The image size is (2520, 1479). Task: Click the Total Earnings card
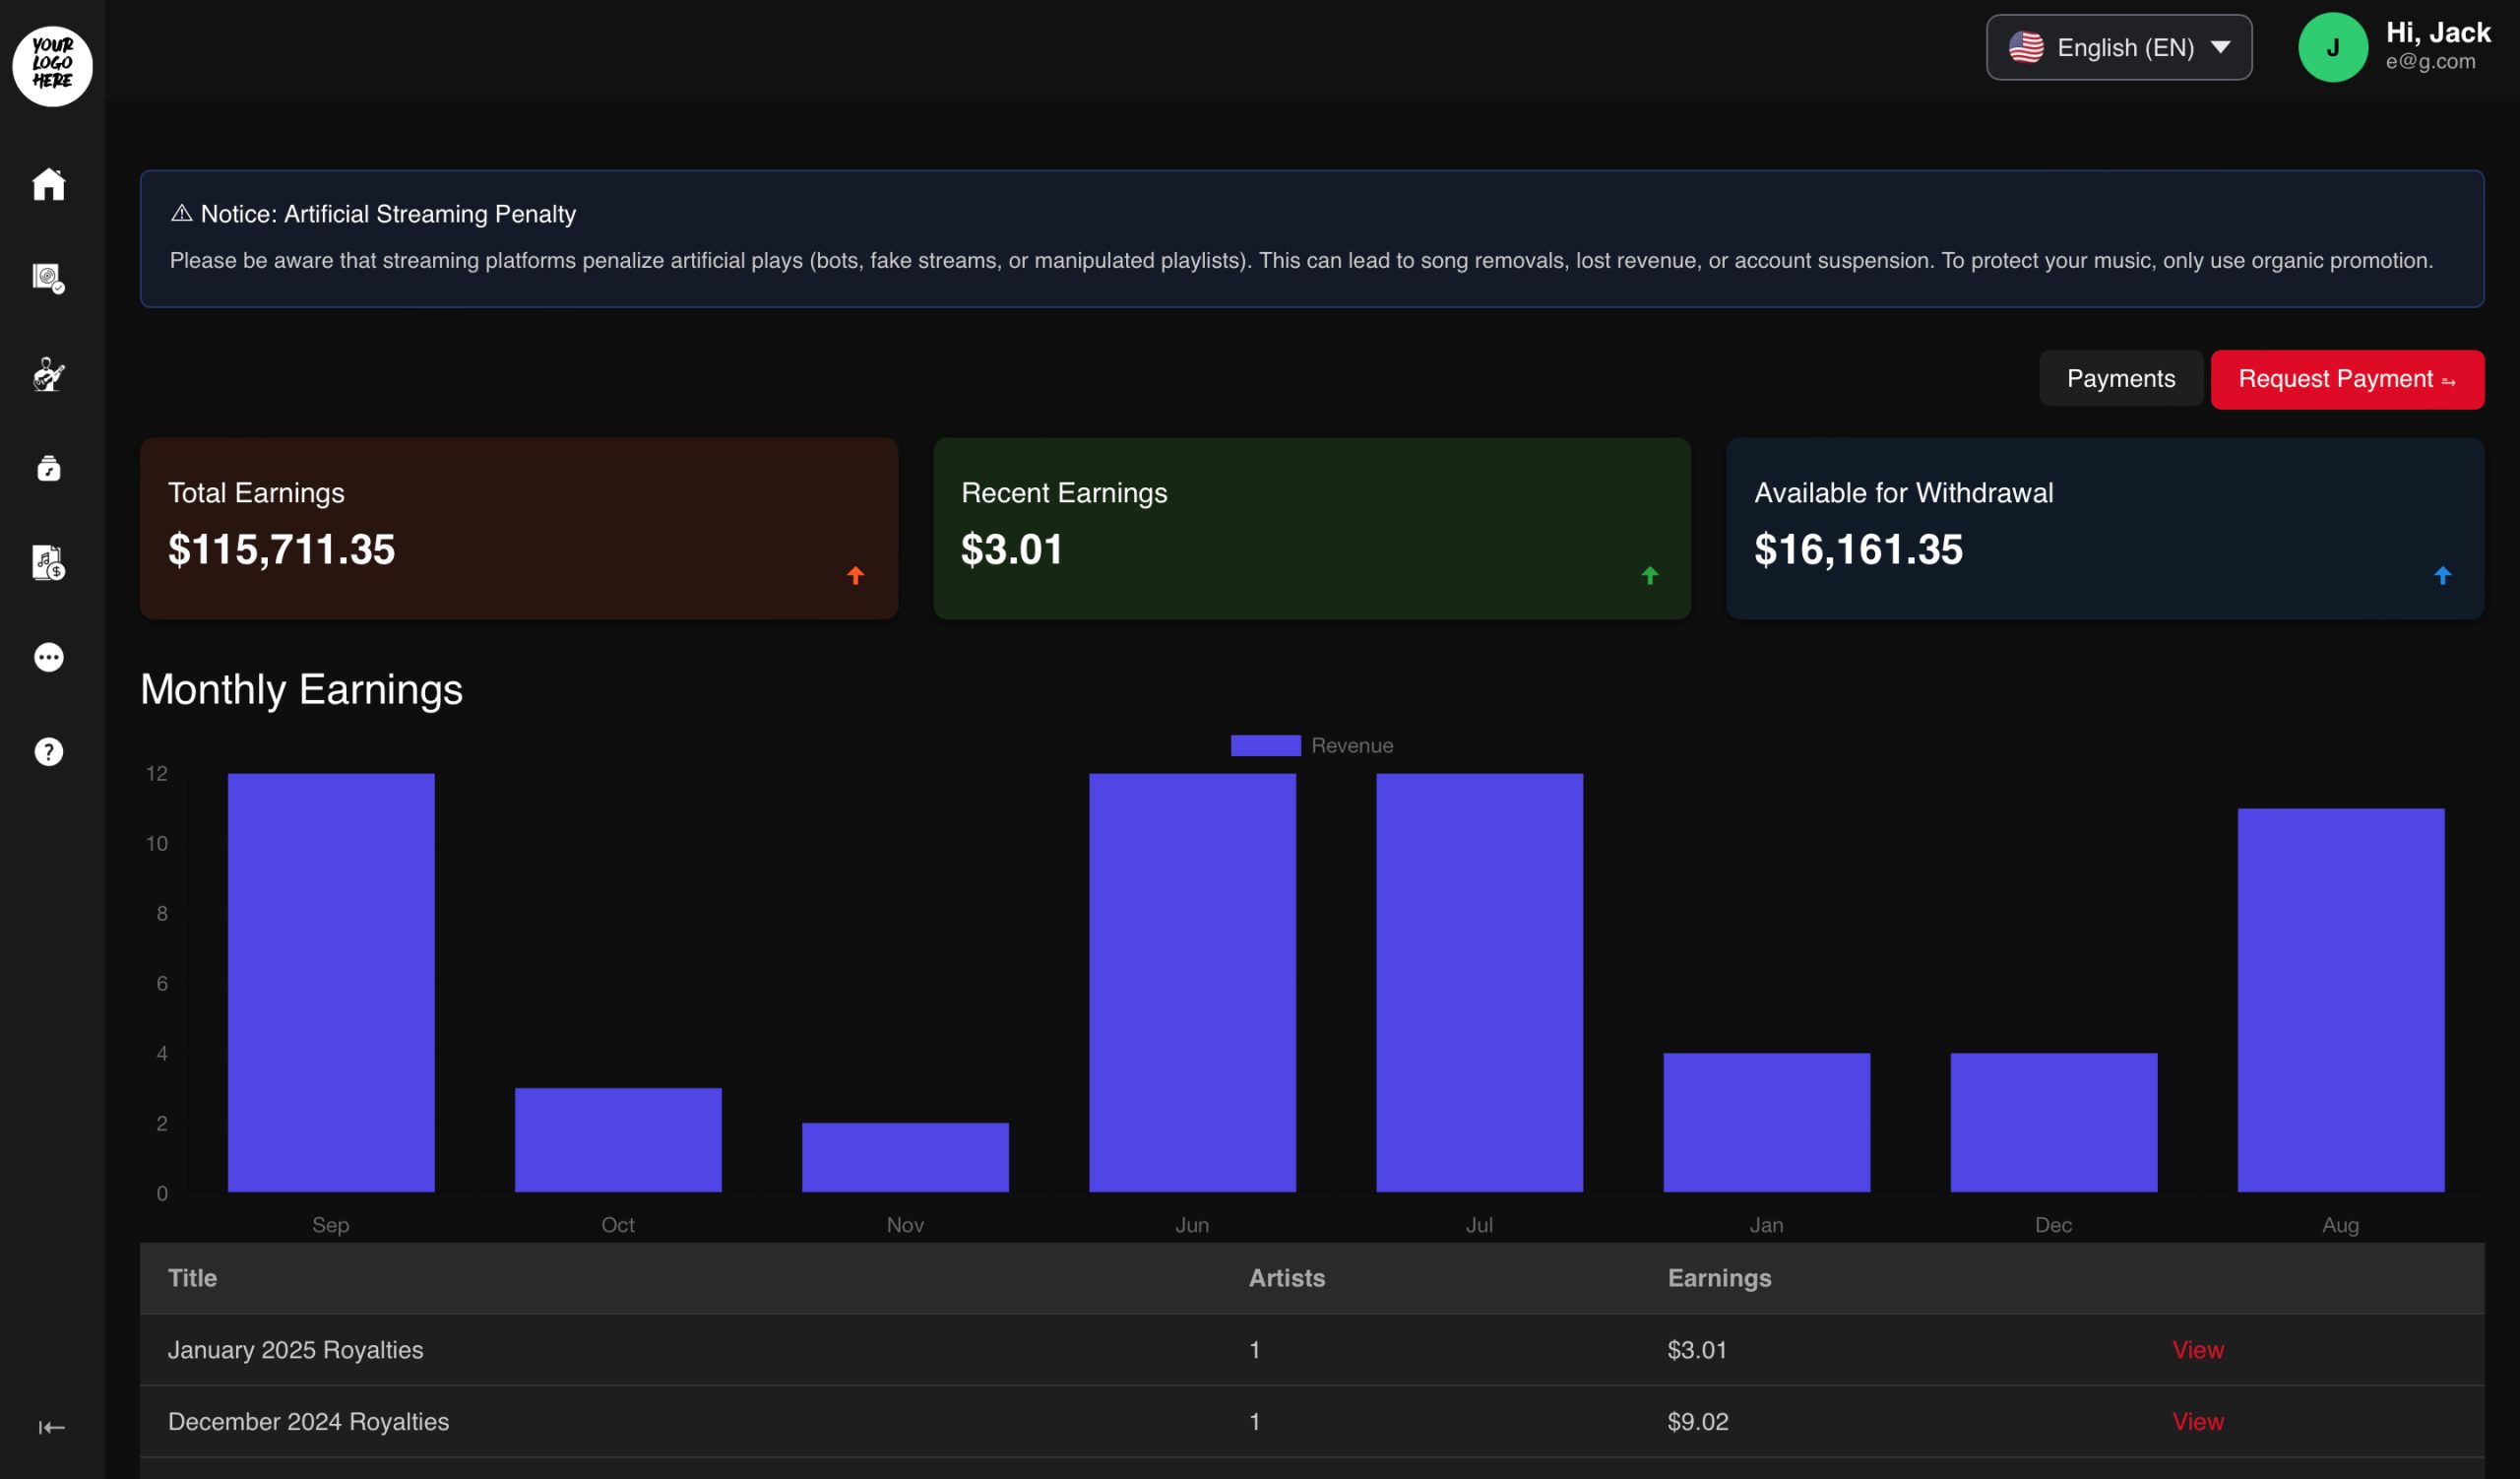(518, 528)
